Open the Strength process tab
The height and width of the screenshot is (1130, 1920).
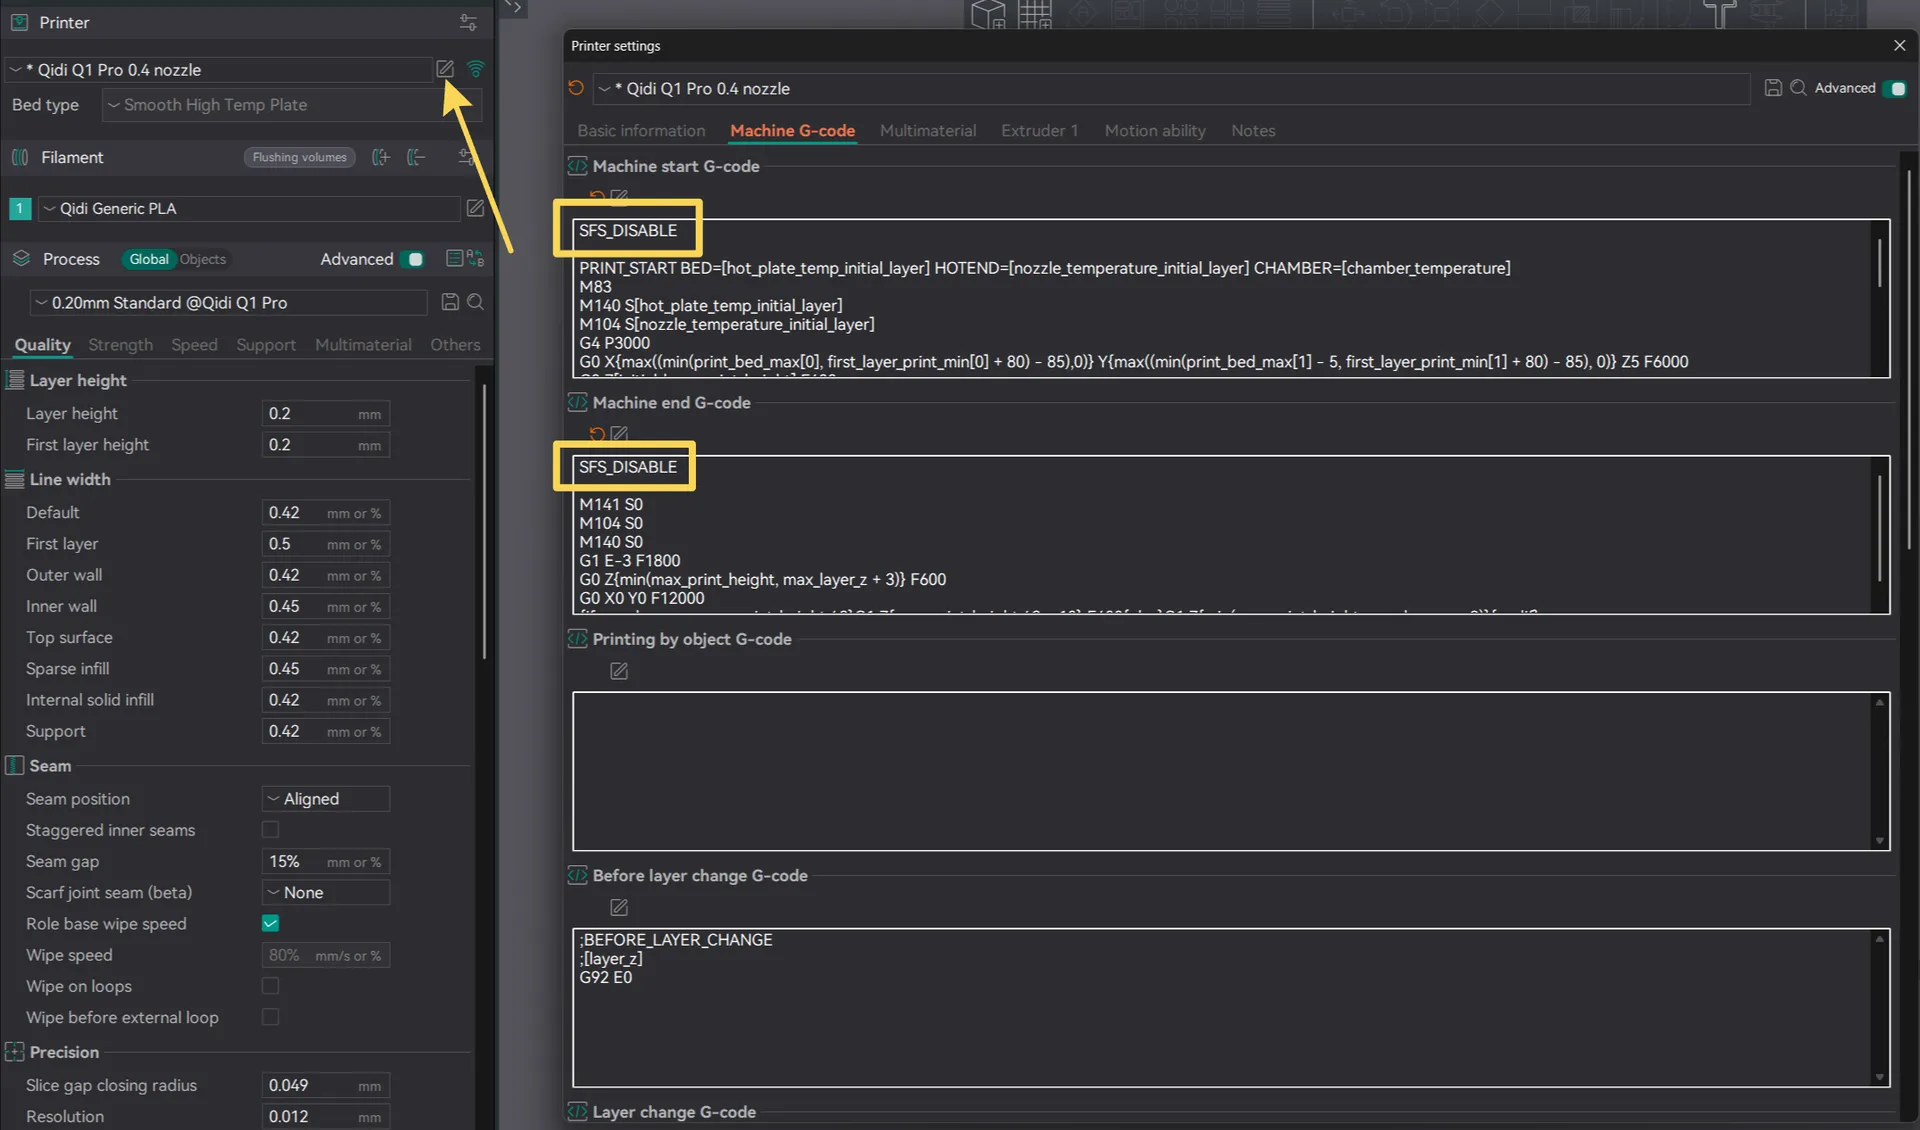pos(120,345)
